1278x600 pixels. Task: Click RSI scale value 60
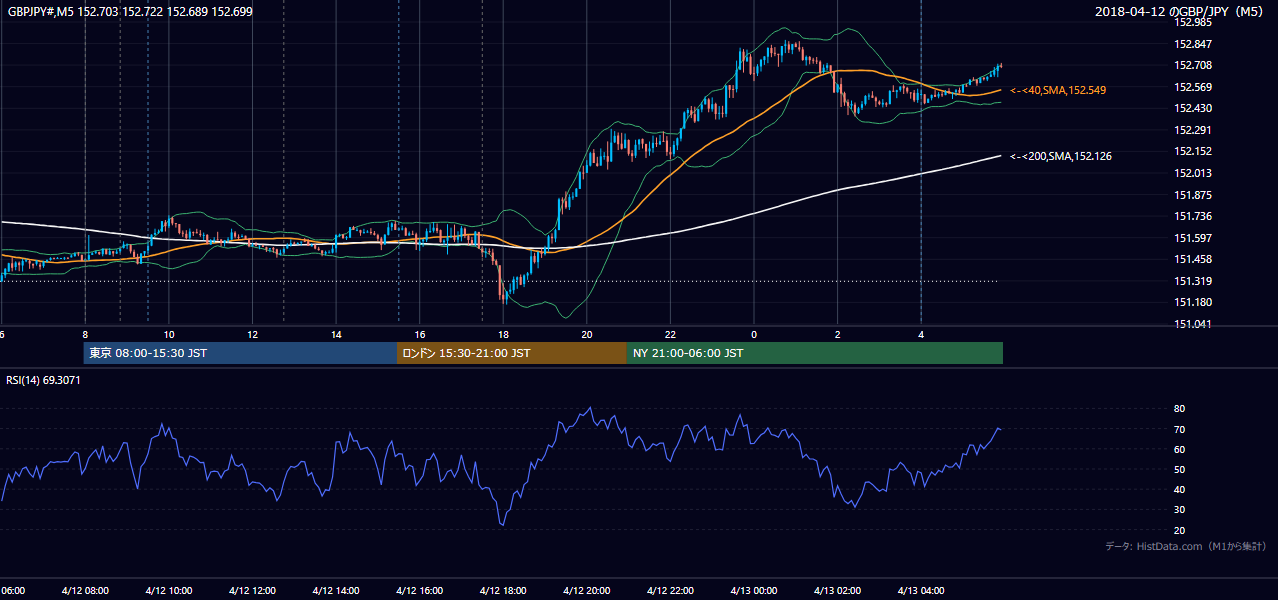1180,450
